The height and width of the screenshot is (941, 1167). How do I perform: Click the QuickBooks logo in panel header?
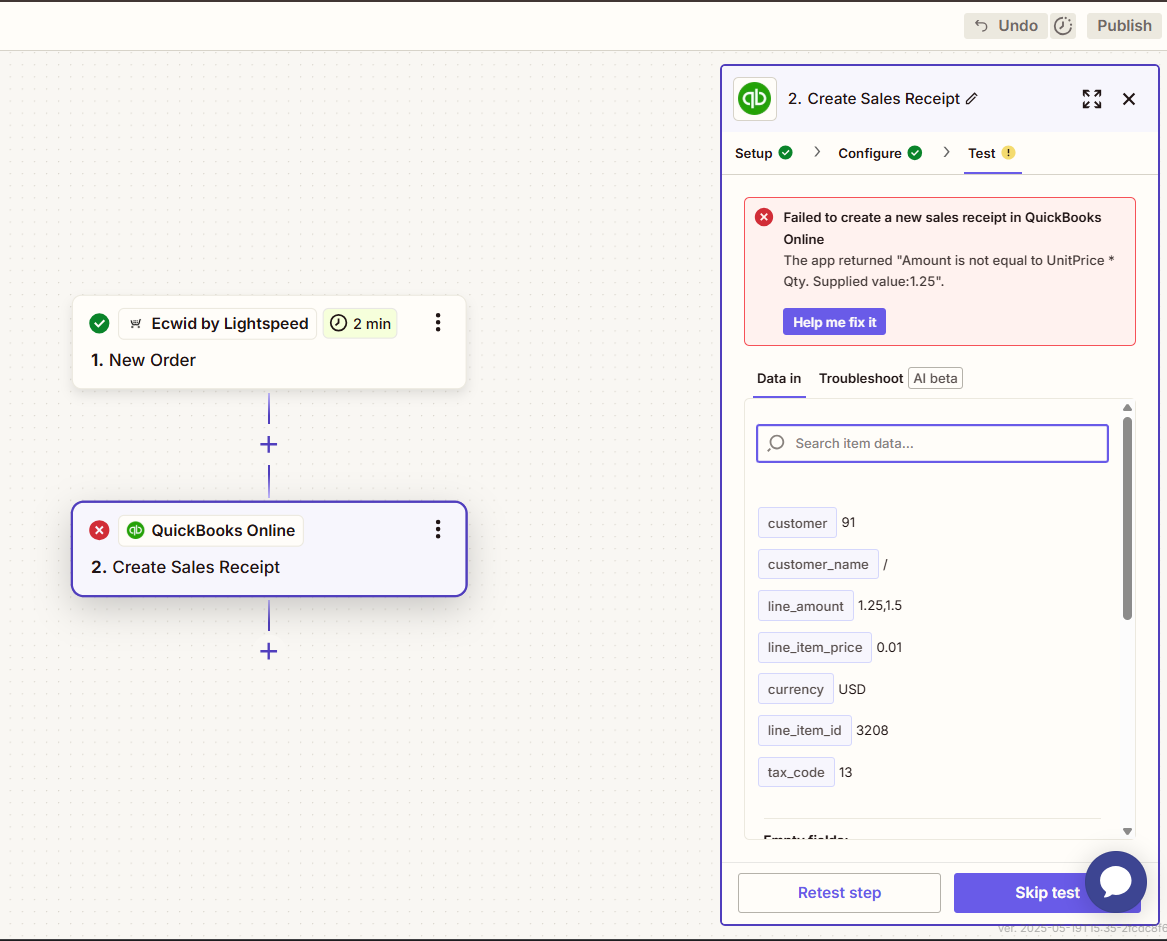755,99
